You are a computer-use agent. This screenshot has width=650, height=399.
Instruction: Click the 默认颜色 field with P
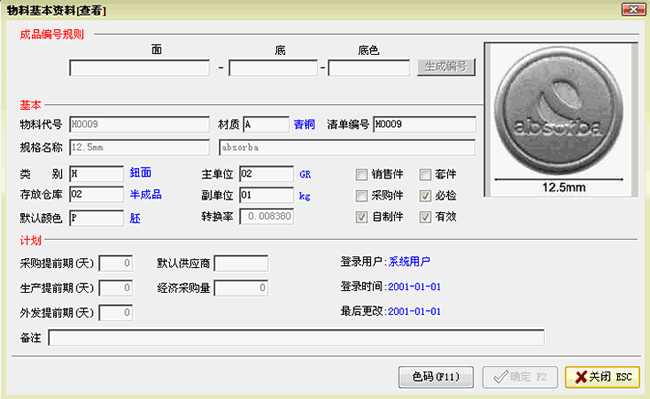point(96,218)
